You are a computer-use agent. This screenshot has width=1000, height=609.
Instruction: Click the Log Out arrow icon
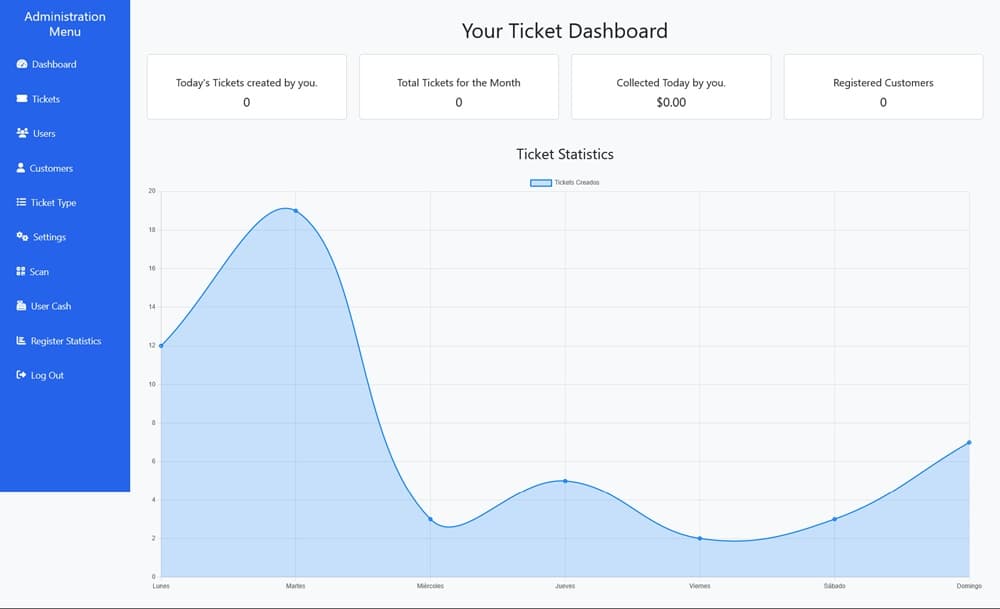click(21, 375)
